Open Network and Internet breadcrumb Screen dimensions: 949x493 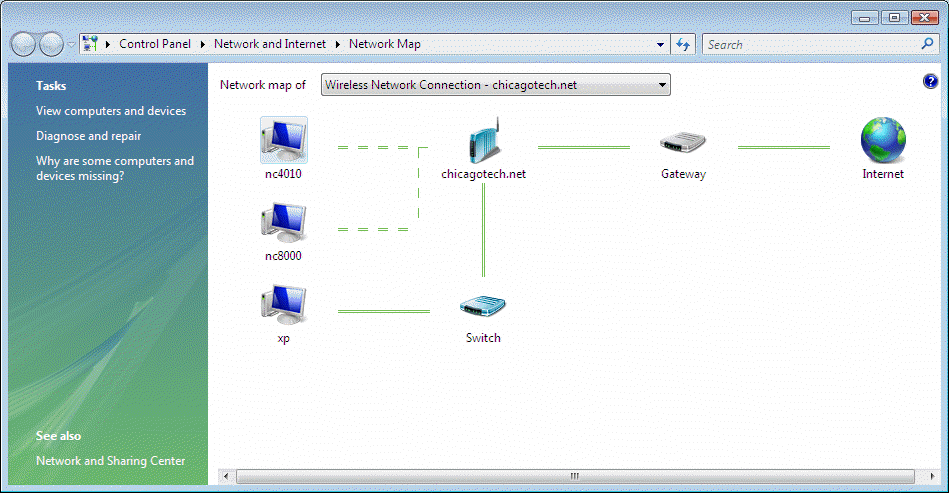(x=270, y=44)
